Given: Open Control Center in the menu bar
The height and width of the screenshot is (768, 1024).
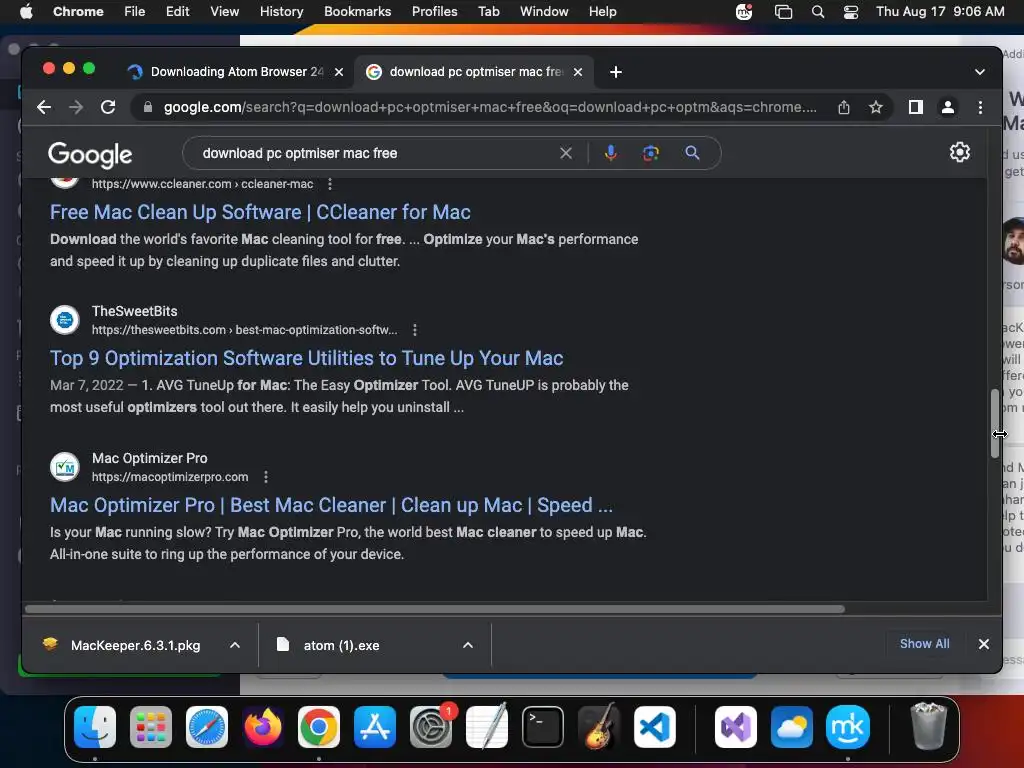Looking at the screenshot, I should click(x=851, y=12).
